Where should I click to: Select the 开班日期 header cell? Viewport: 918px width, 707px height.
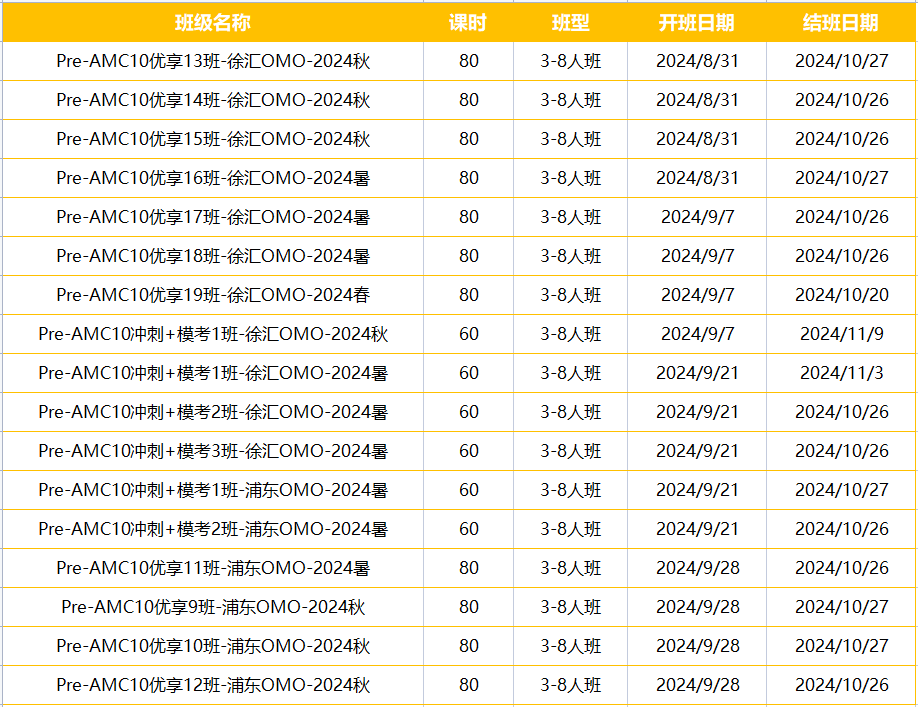click(697, 22)
